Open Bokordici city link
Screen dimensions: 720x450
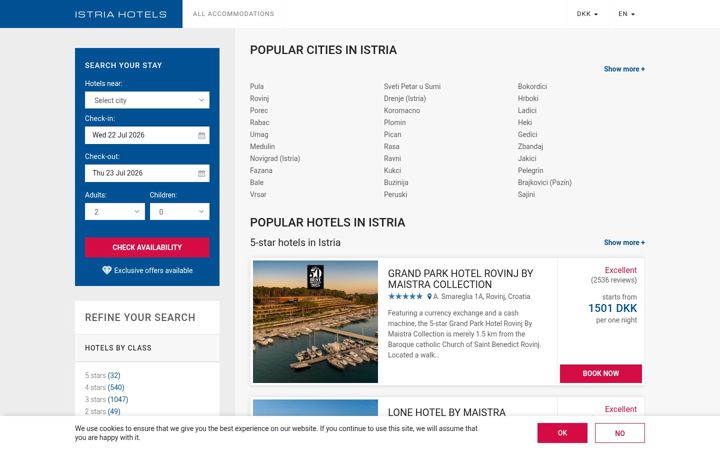(532, 86)
